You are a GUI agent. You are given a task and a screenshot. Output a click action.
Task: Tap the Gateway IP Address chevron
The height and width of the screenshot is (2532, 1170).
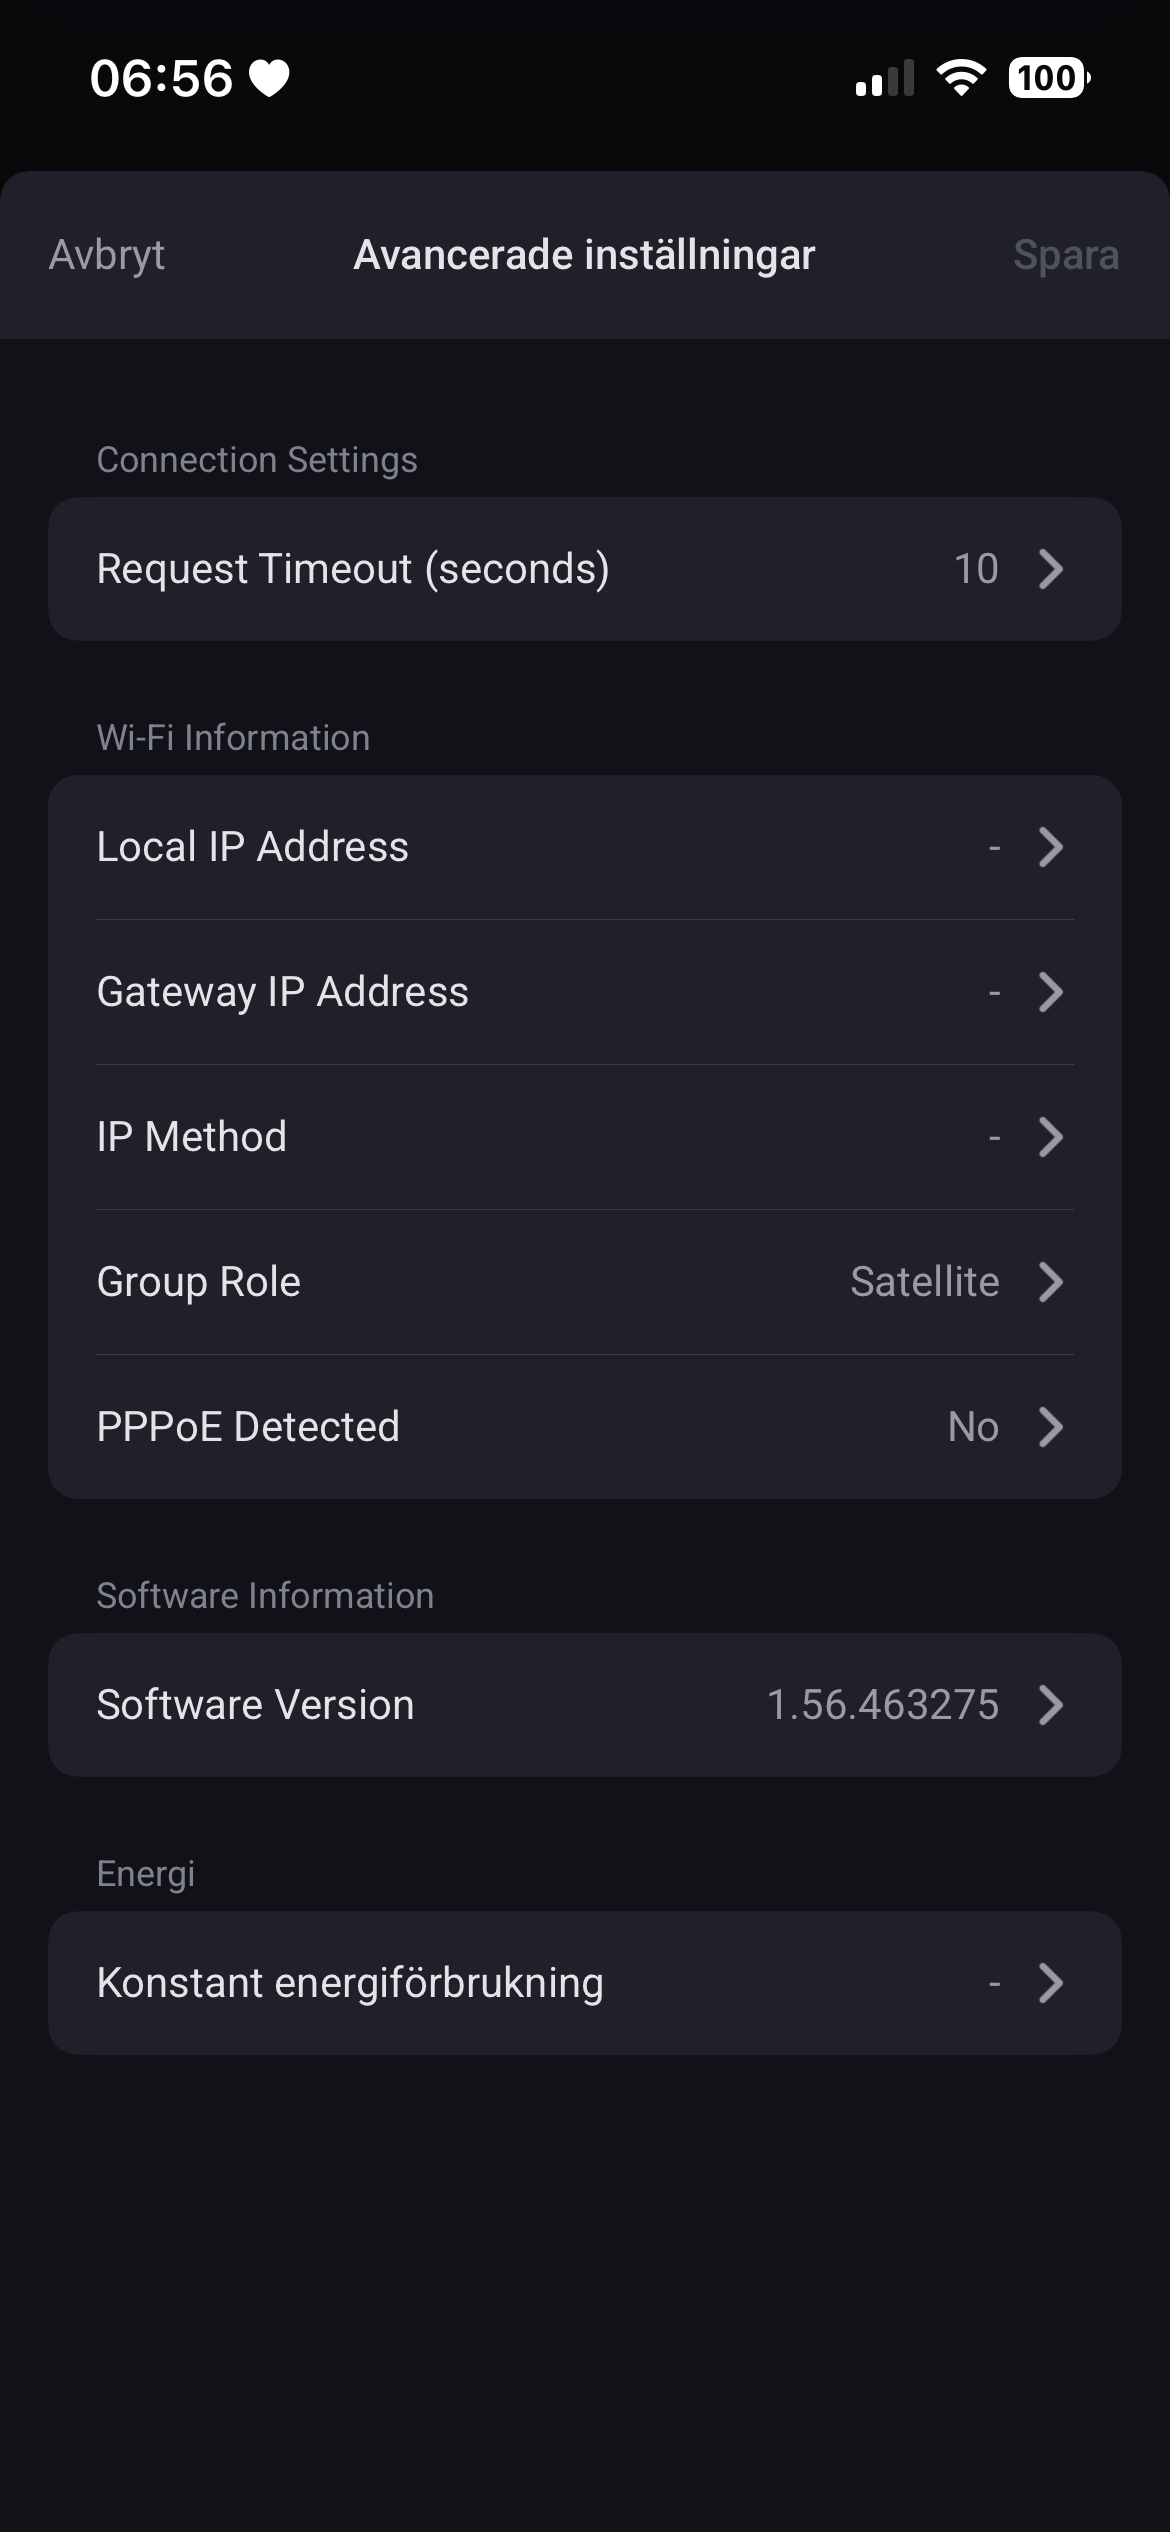coord(1050,992)
